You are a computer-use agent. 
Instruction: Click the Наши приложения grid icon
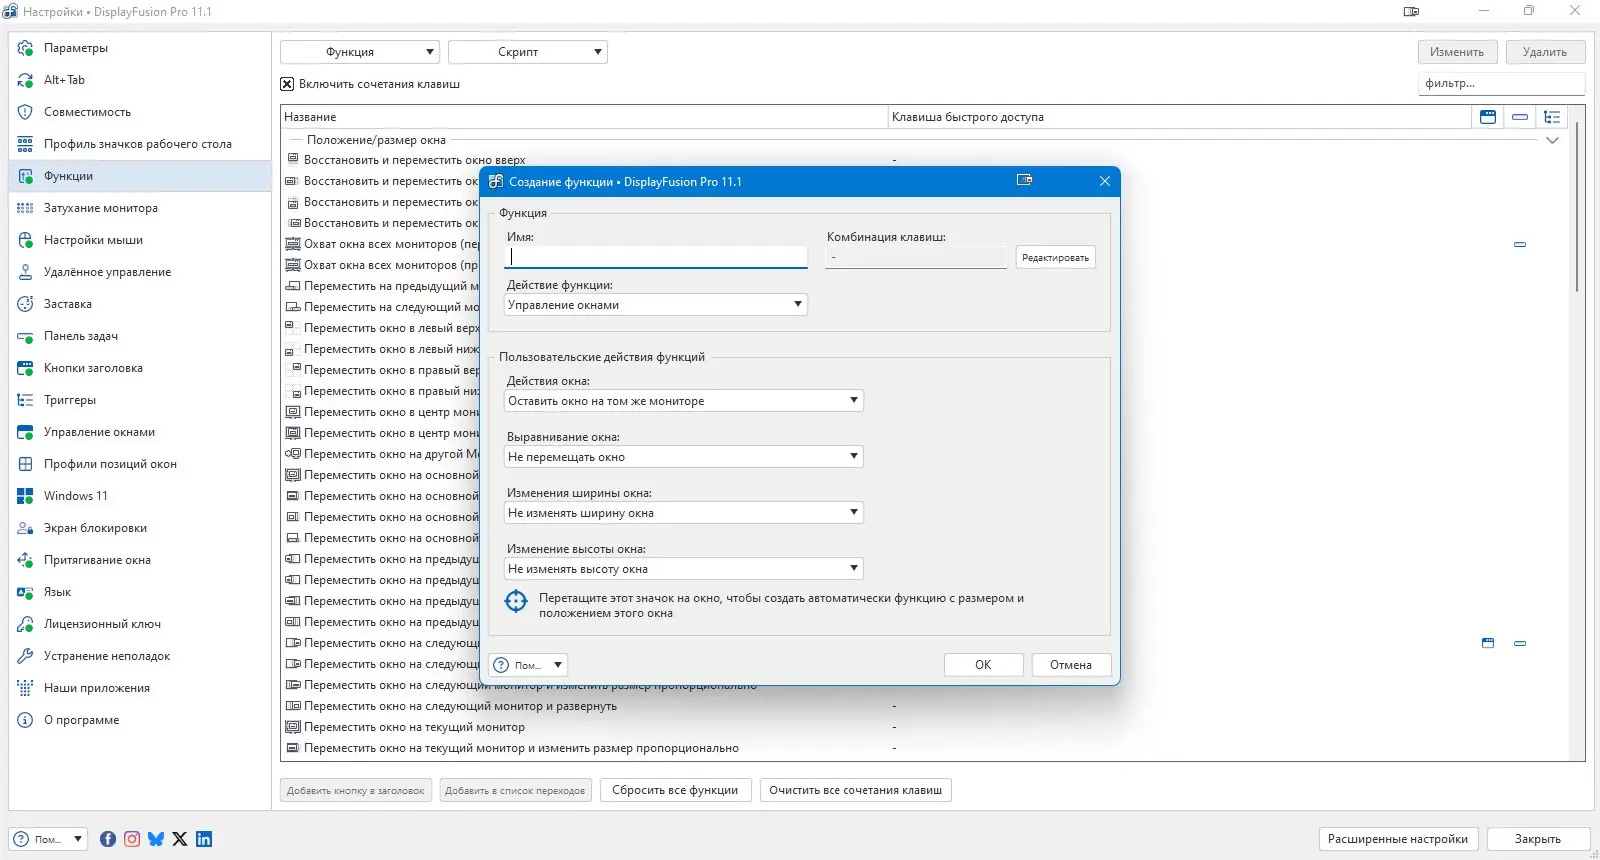(25, 688)
